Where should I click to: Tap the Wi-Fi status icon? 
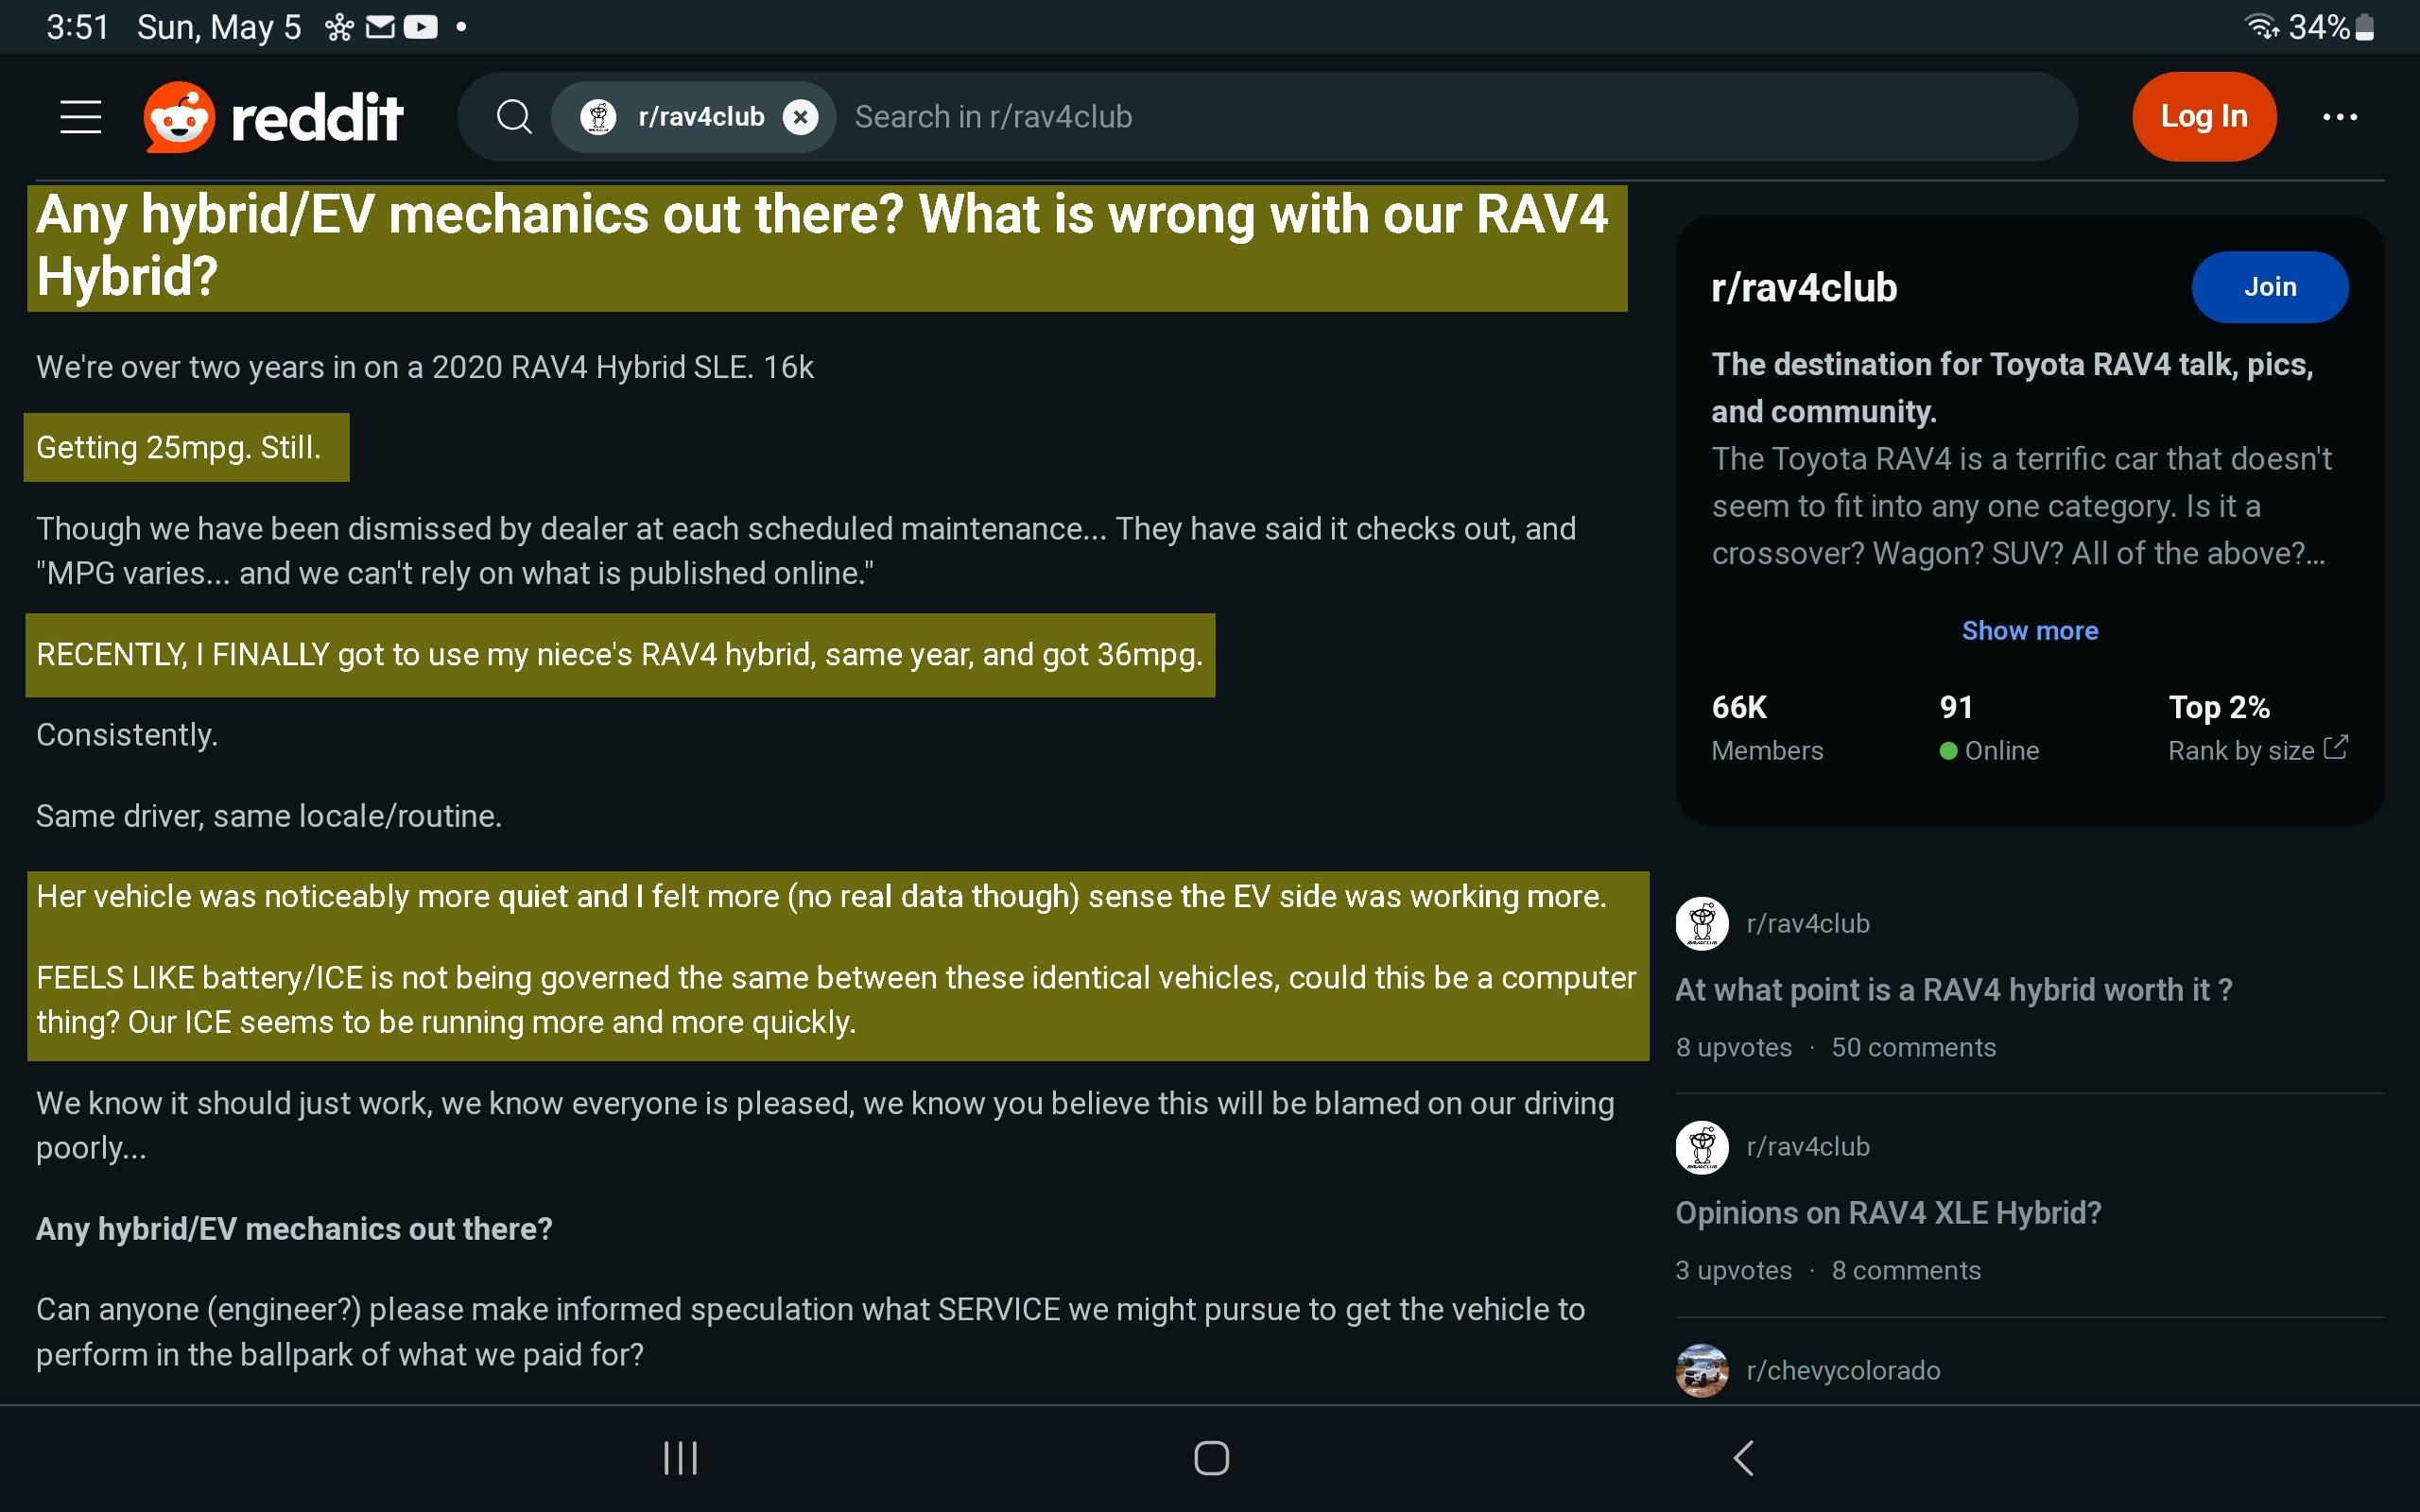pyautogui.click(x=2262, y=27)
